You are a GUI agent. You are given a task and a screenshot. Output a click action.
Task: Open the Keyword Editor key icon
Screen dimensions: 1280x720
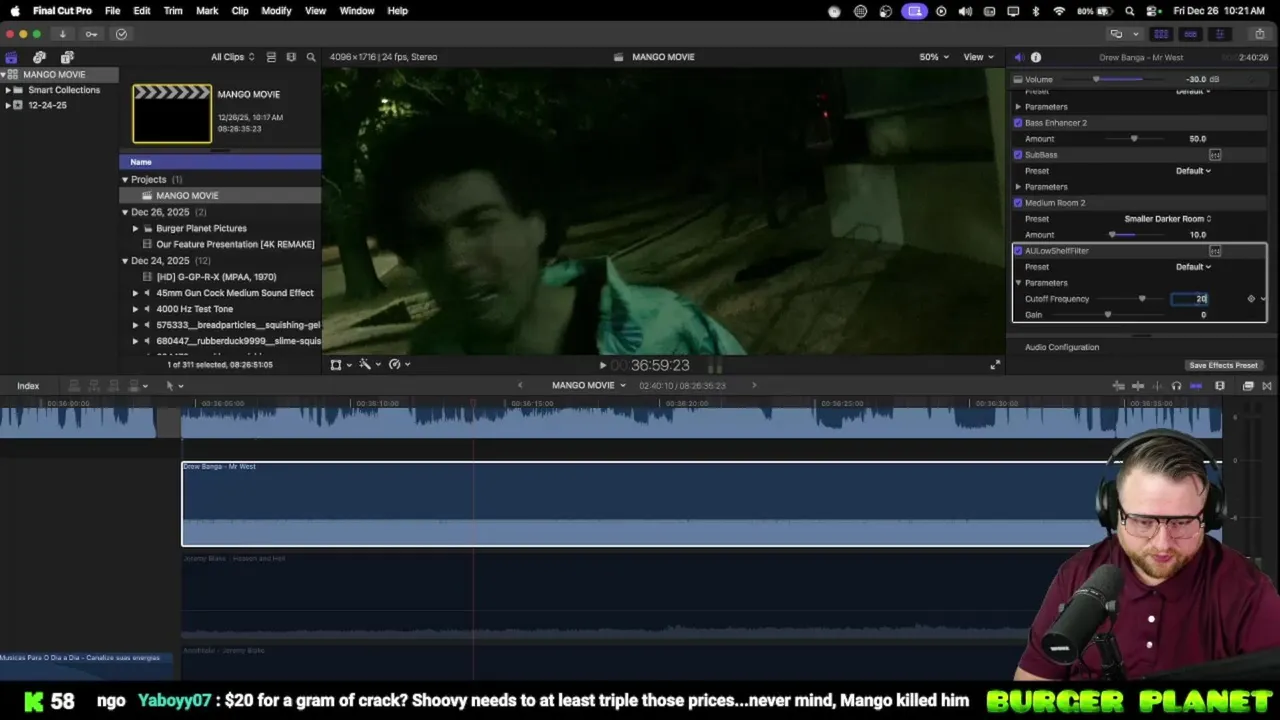pos(91,34)
